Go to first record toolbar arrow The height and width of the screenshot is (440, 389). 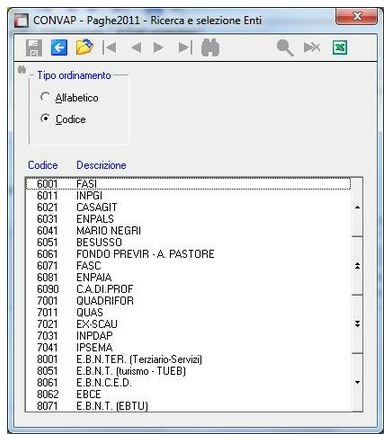[109, 48]
